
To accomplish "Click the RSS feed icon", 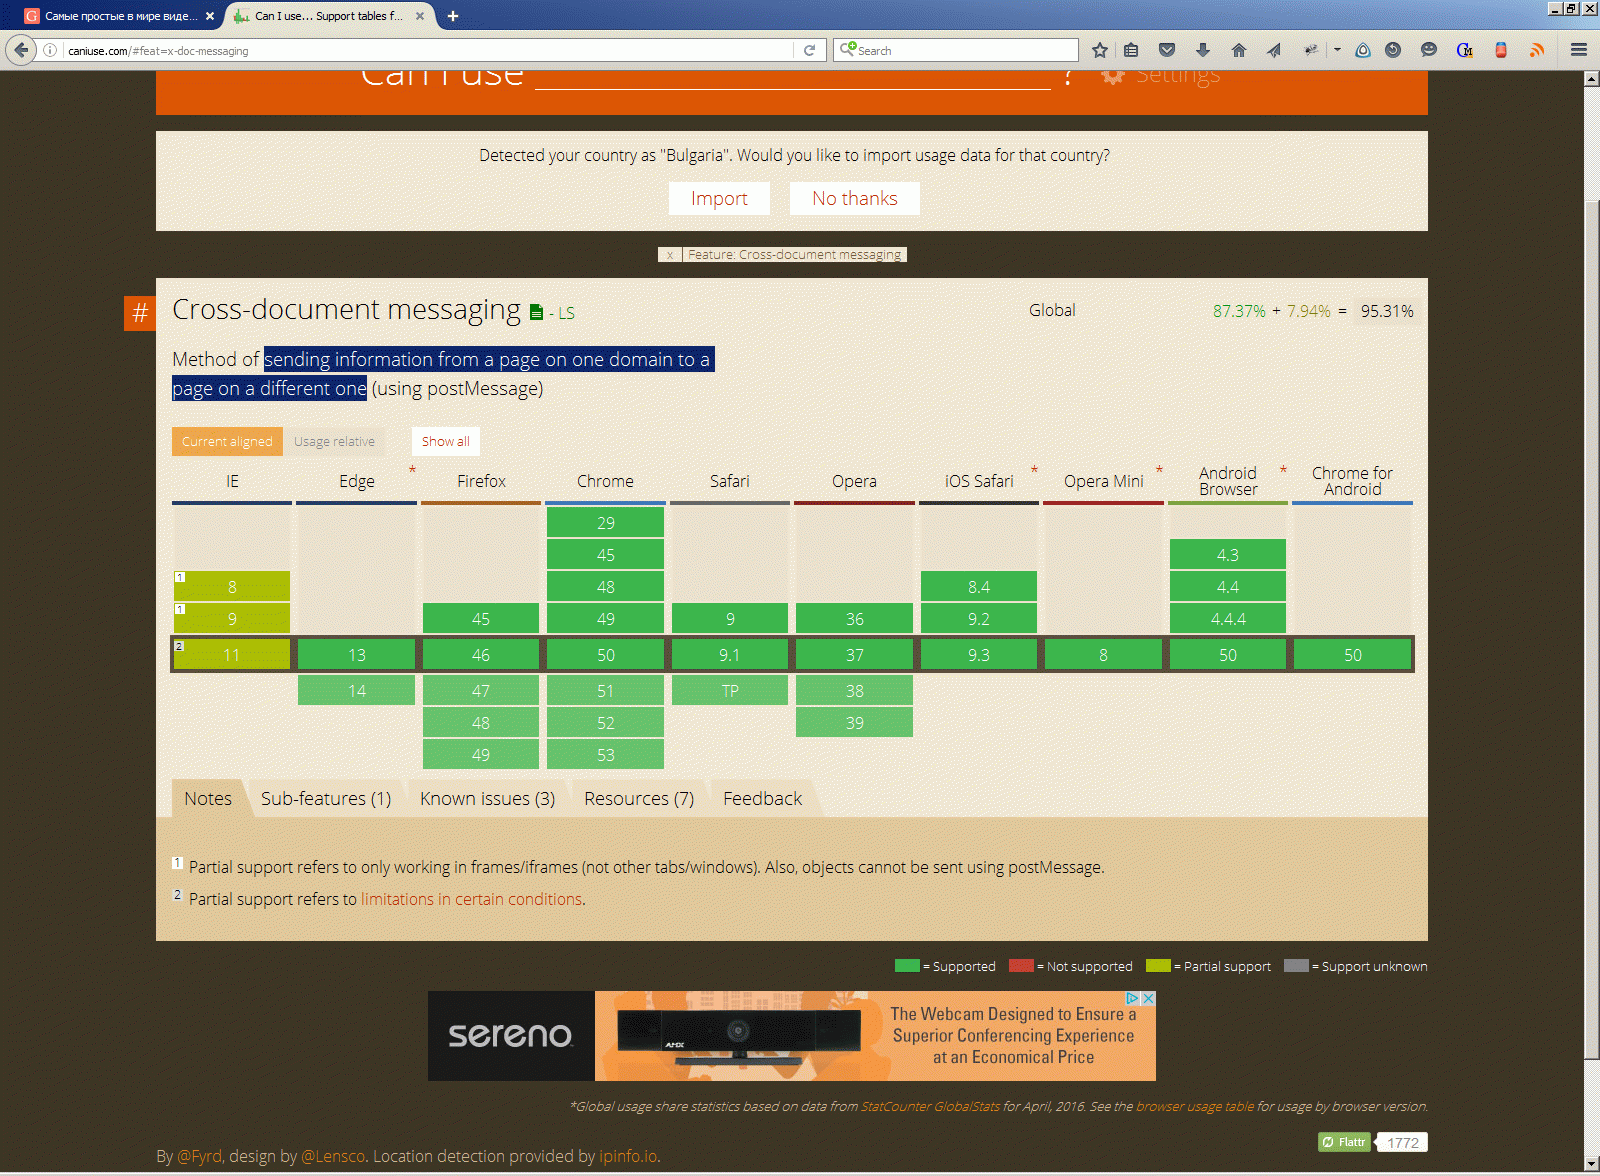I will [x=1537, y=50].
